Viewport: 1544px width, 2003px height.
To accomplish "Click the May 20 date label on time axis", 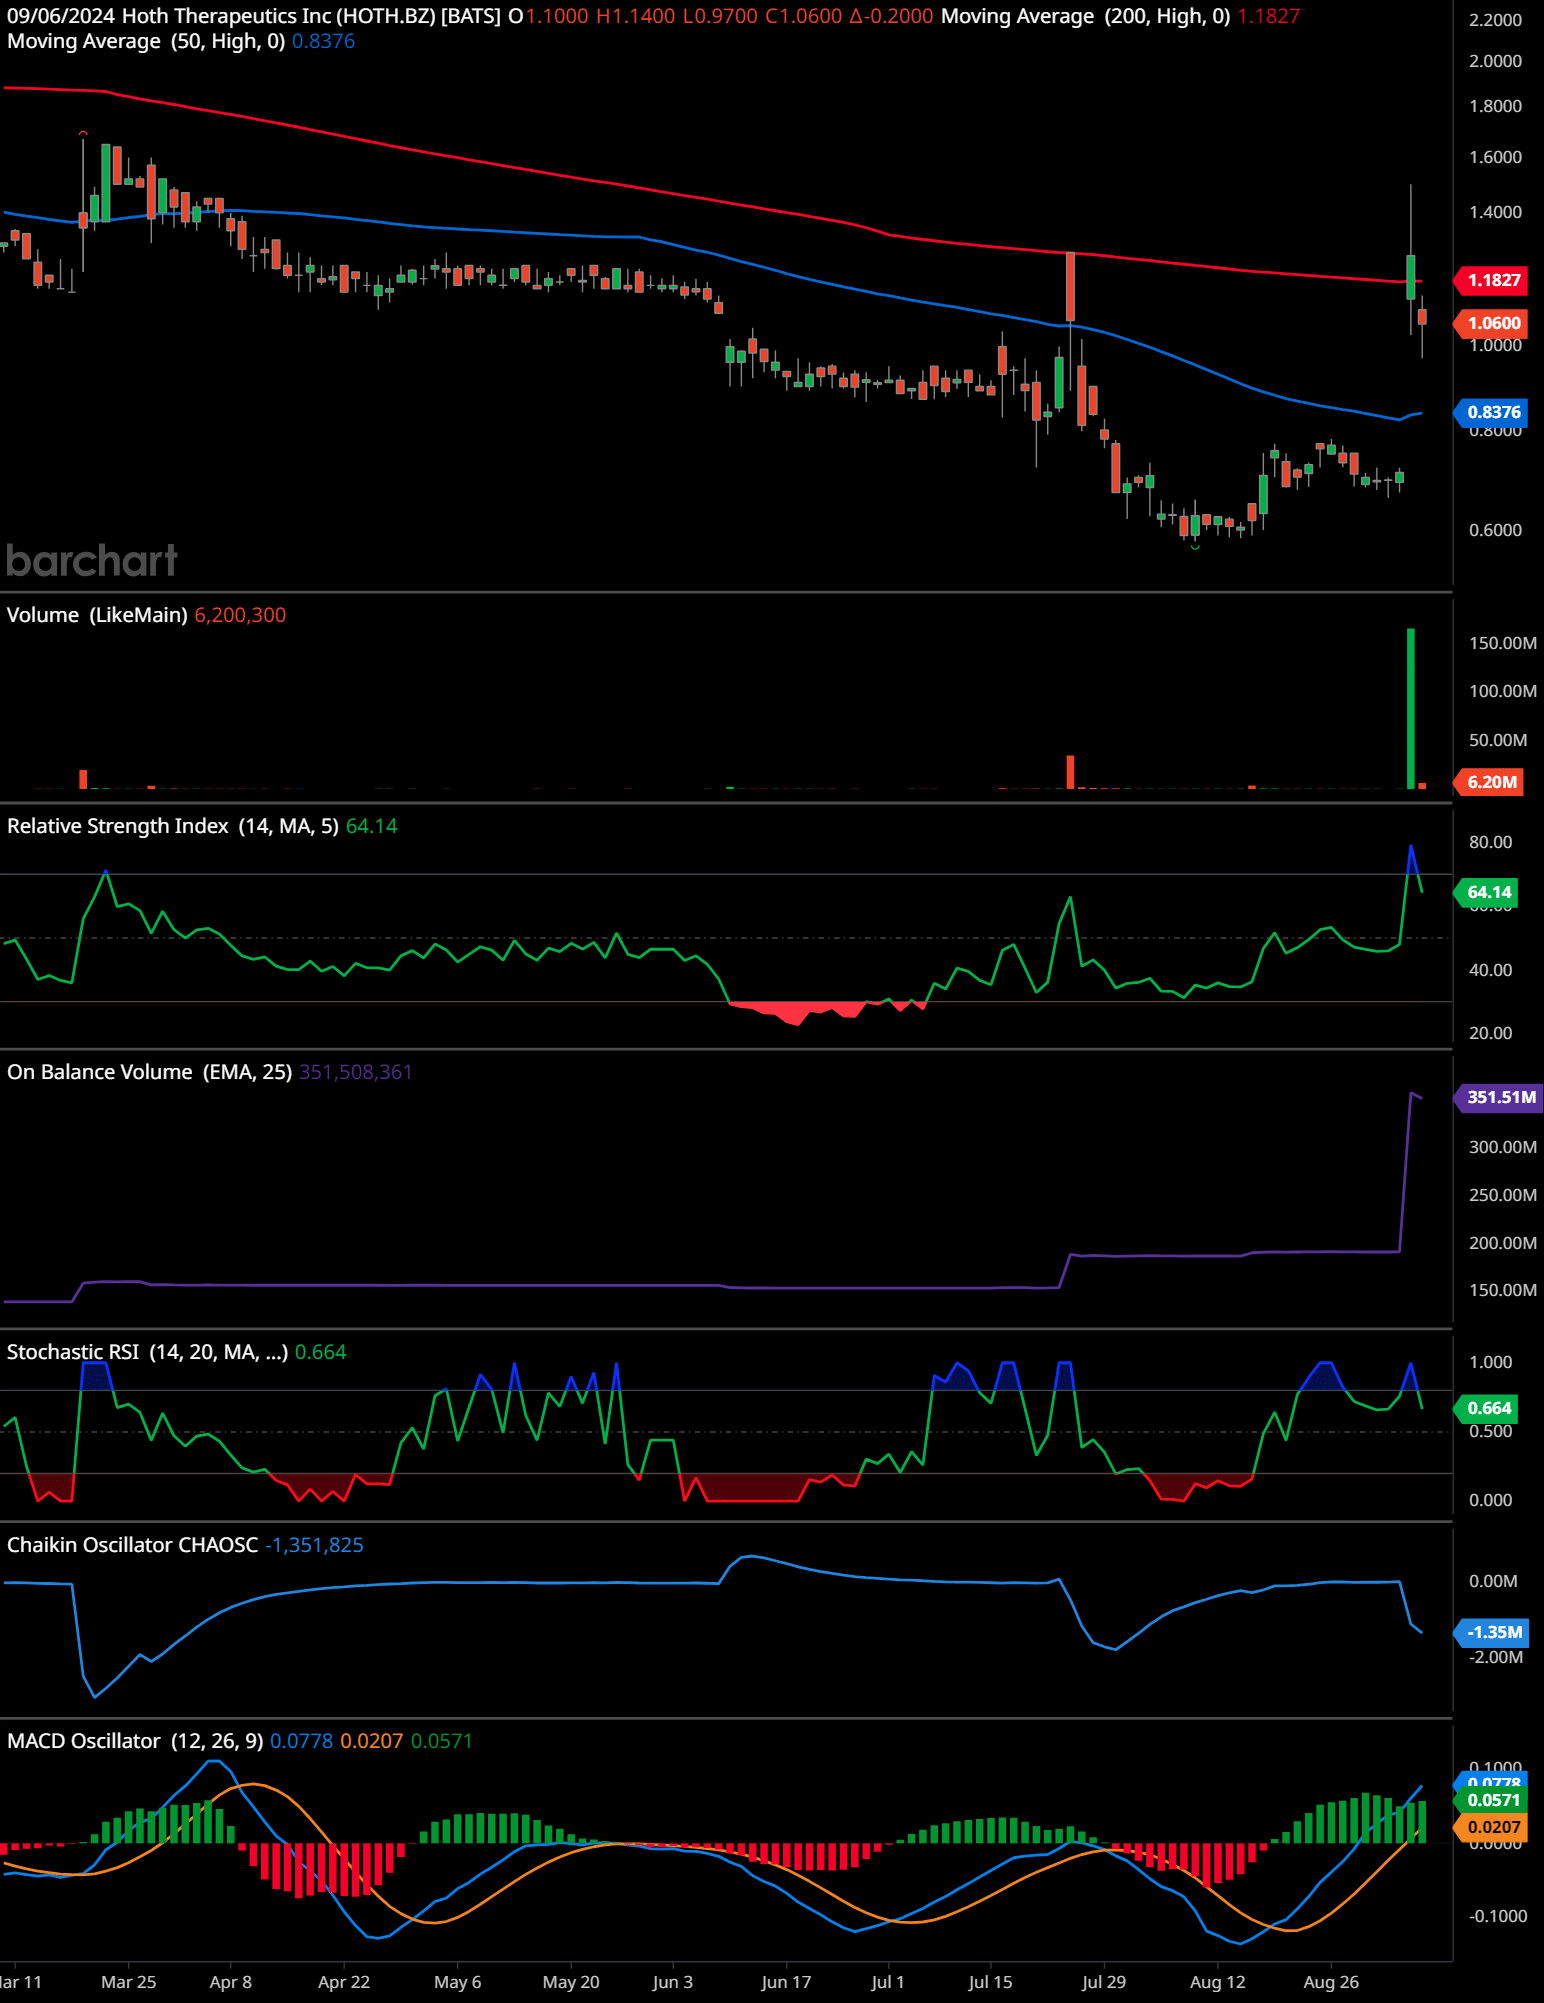I will (x=571, y=1982).
